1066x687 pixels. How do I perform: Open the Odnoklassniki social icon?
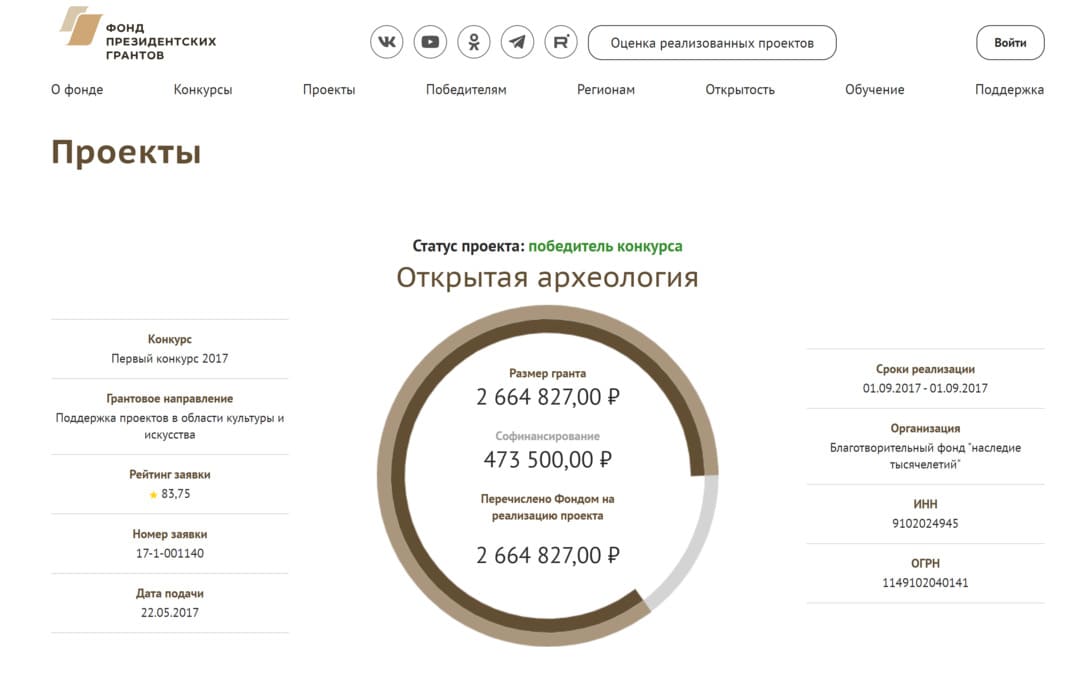474,42
